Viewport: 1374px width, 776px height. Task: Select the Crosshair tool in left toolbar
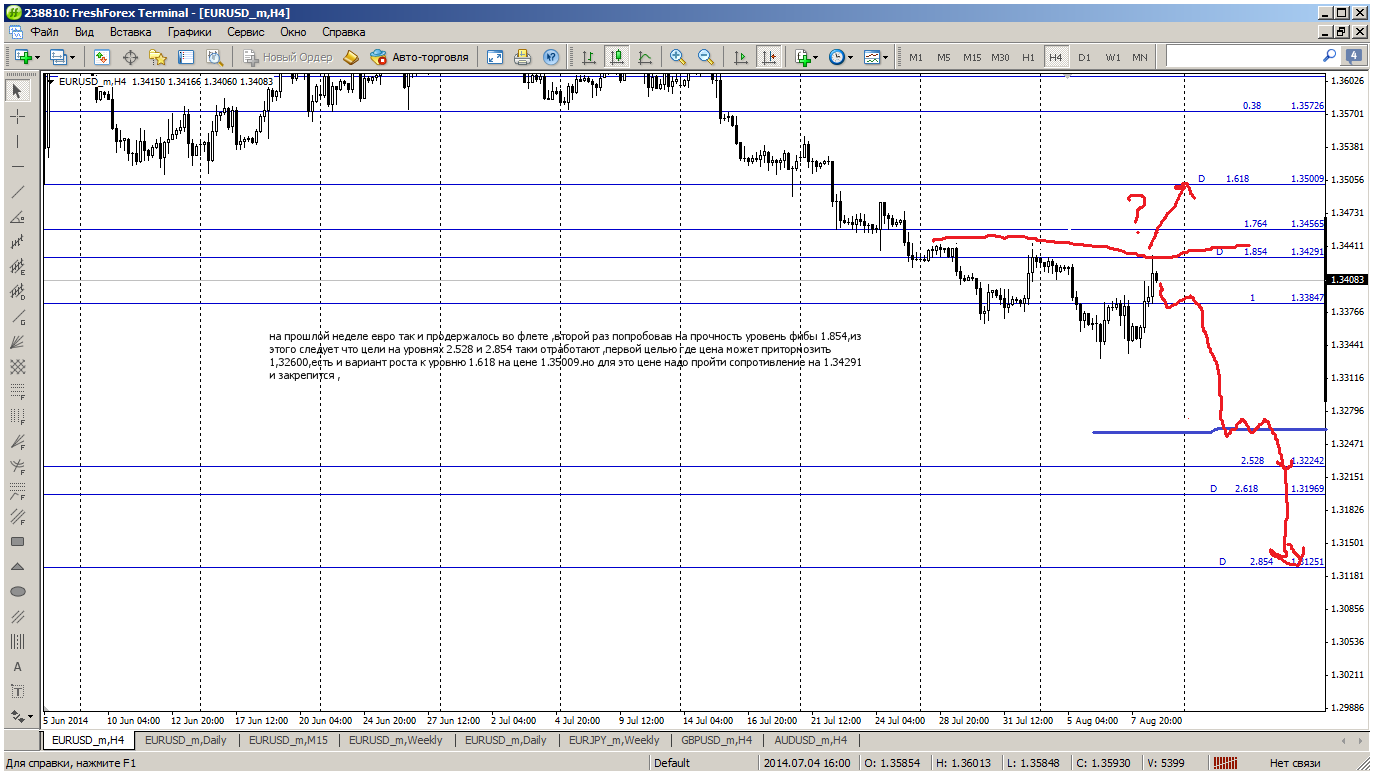tap(17, 117)
